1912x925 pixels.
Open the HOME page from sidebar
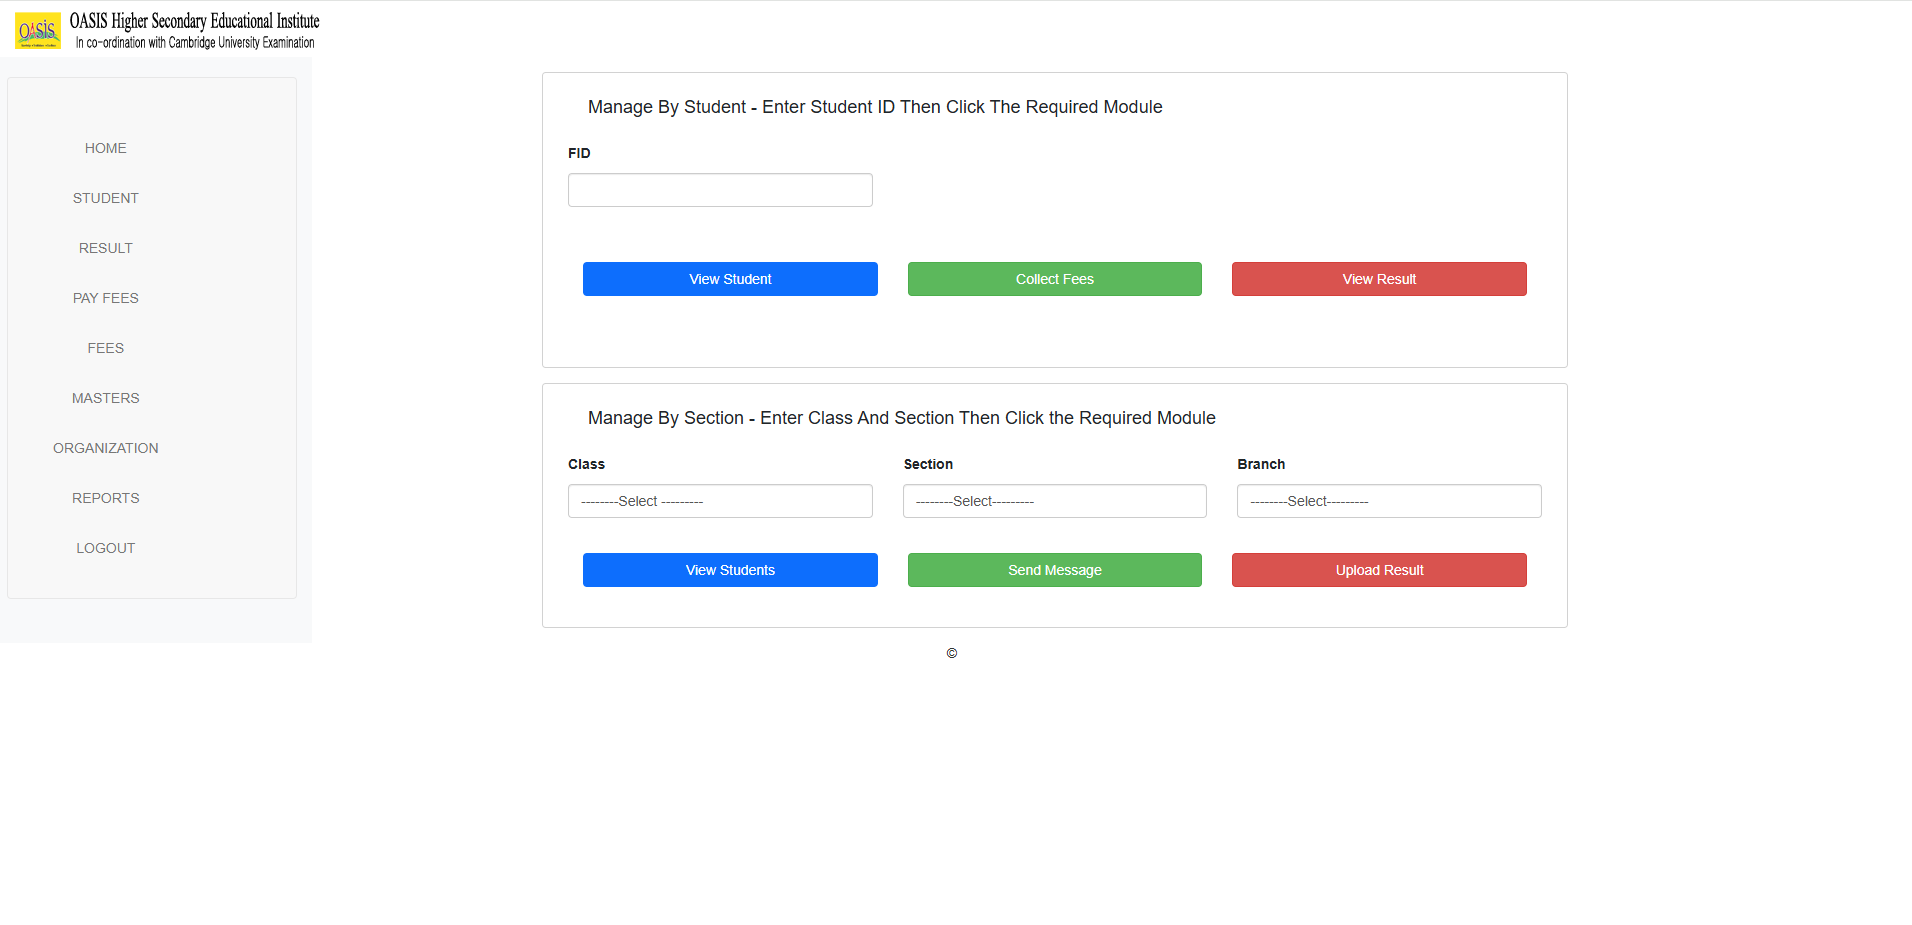pyautogui.click(x=105, y=148)
